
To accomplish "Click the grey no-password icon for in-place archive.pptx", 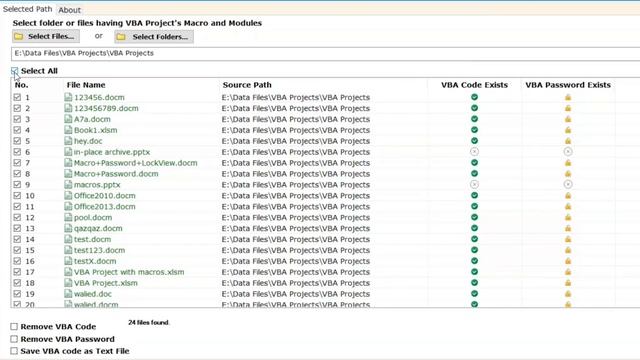I will tap(568, 151).
